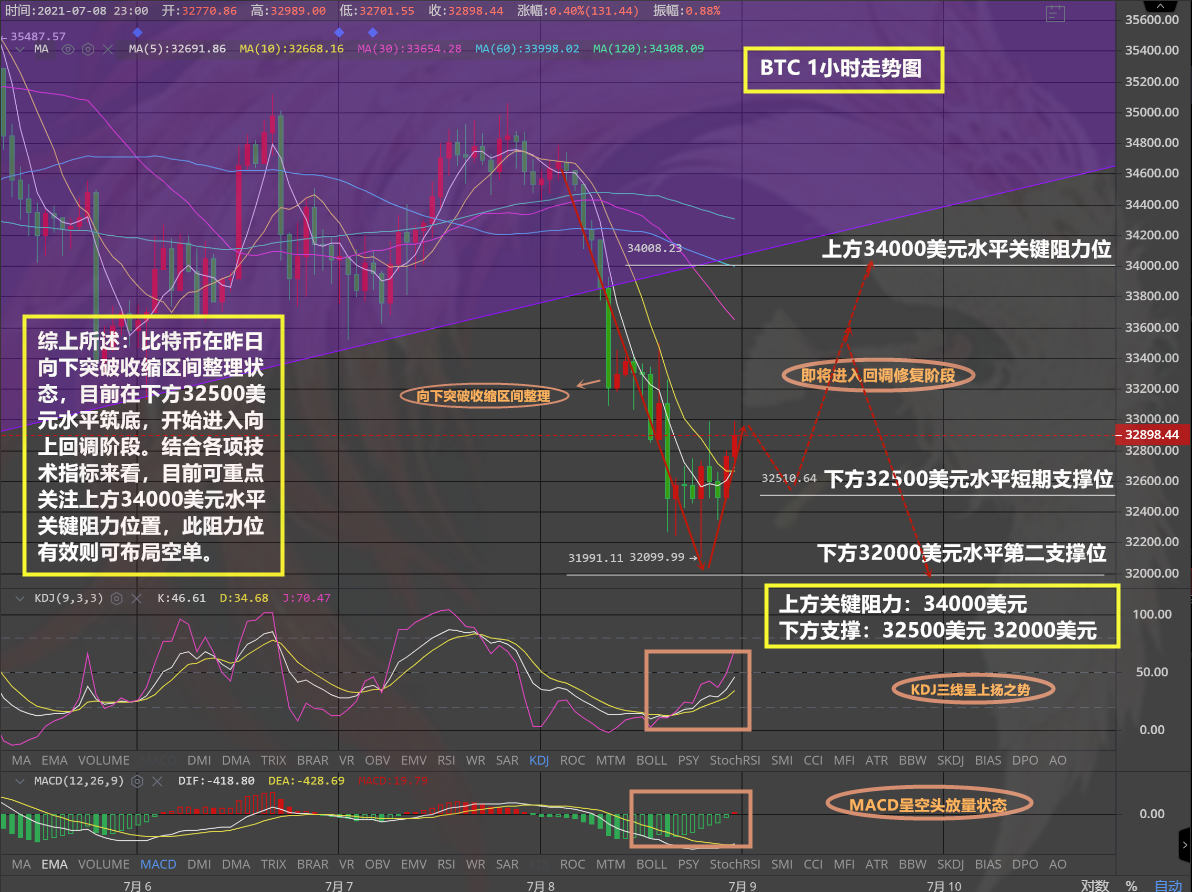Select StochRSI in the KDJ panel's tab strip
The width and height of the screenshot is (1192, 892).
[x=735, y=760]
